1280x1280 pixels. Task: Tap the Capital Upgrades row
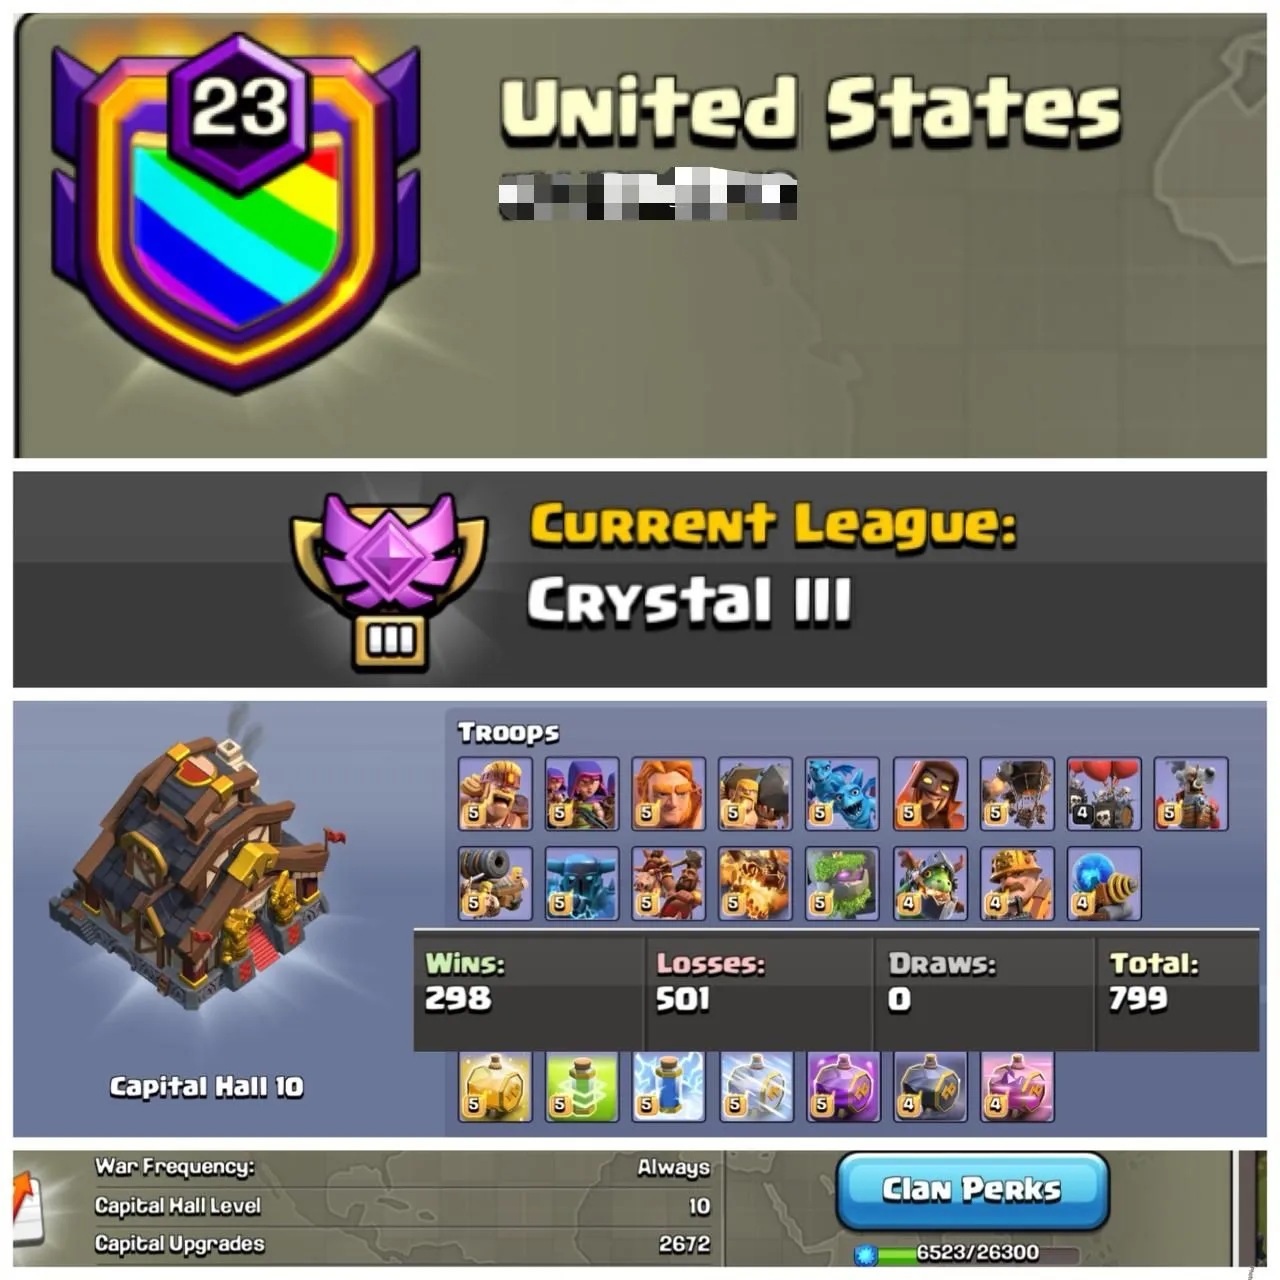tap(402, 1244)
